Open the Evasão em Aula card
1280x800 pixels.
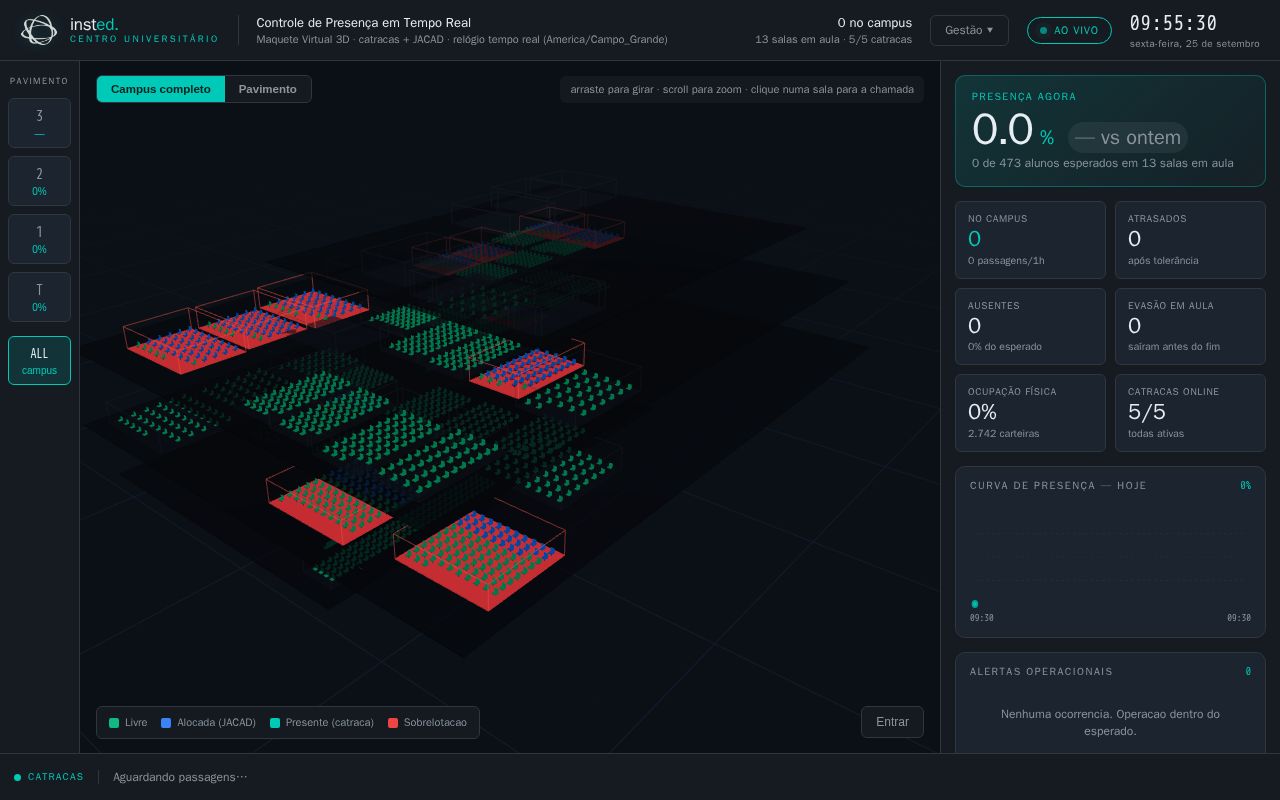click(x=1190, y=326)
